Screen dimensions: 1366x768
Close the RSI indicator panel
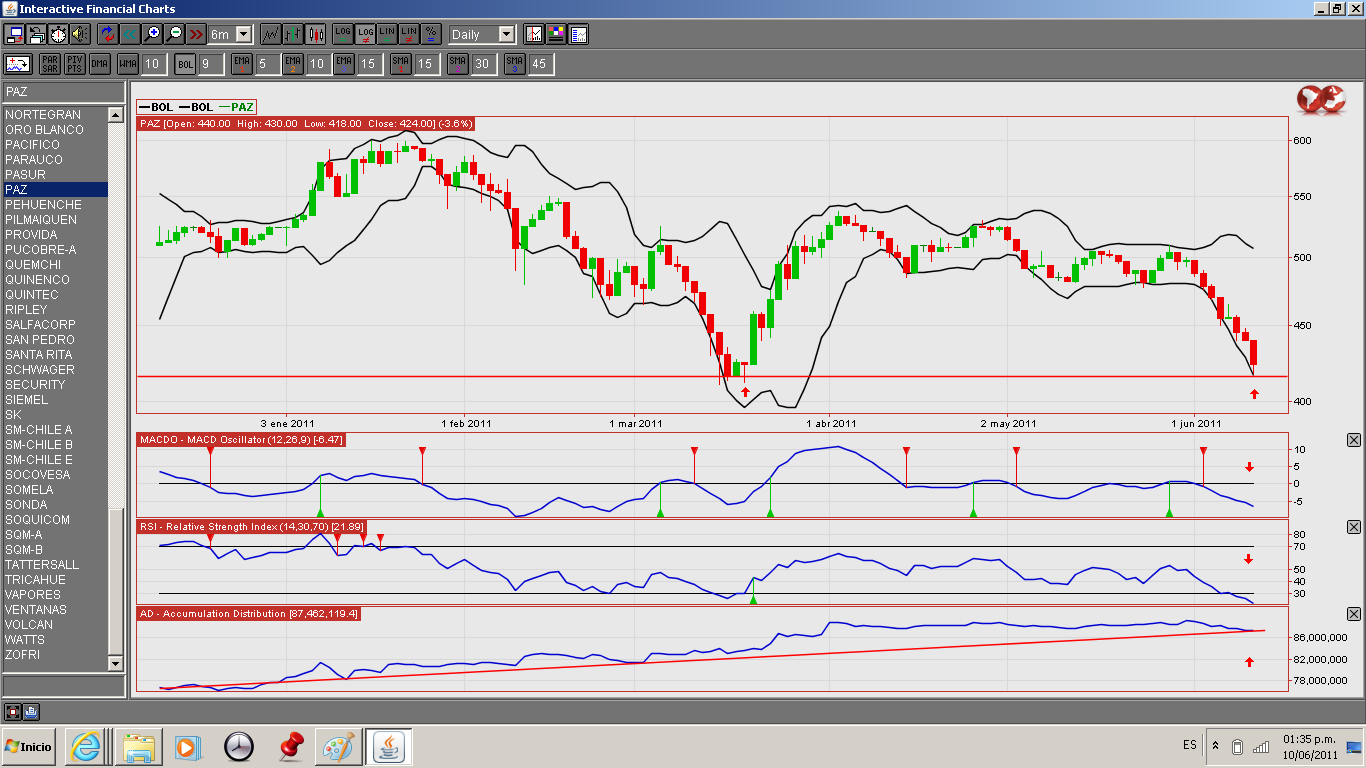(1354, 527)
